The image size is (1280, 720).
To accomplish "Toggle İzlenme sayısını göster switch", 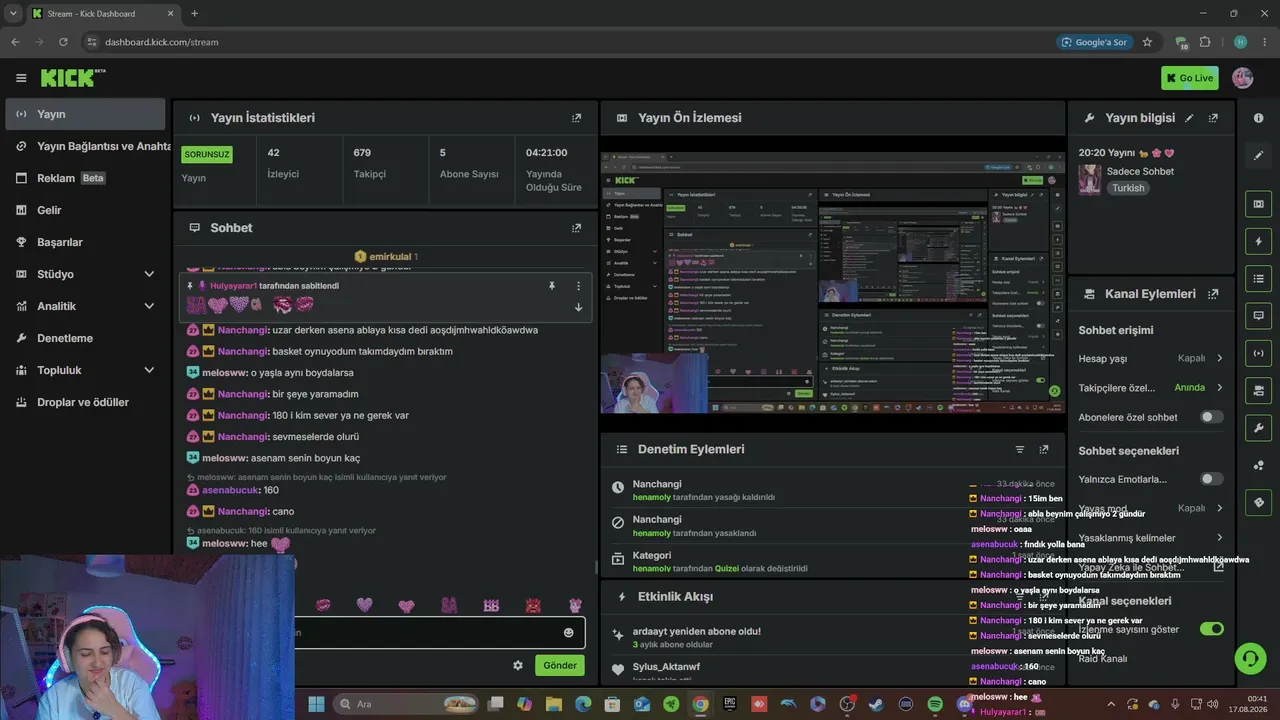I will [x=1211, y=629].
